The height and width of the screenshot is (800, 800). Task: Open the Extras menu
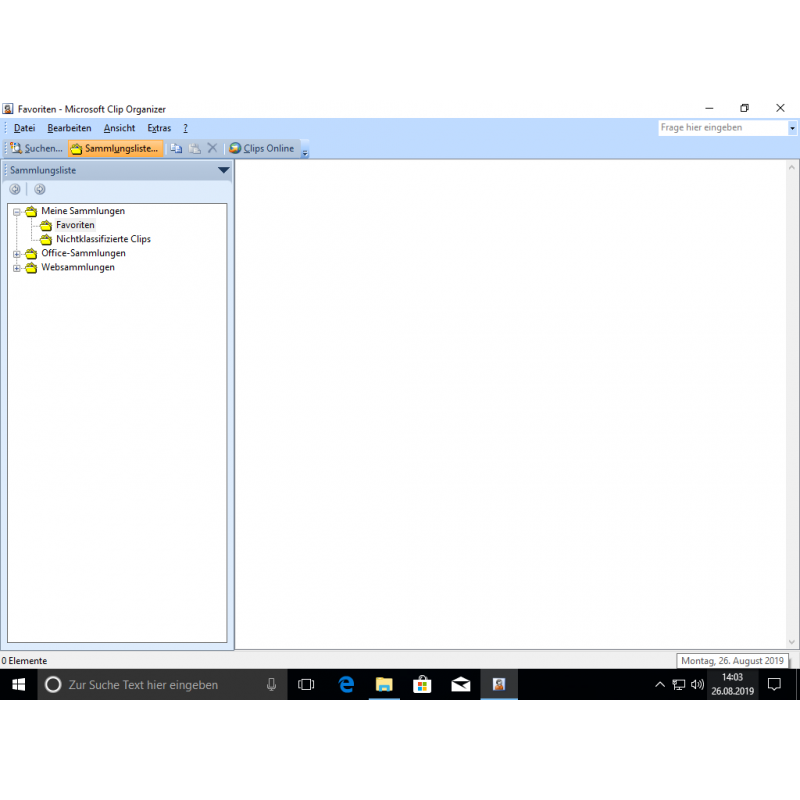point(159,128)
